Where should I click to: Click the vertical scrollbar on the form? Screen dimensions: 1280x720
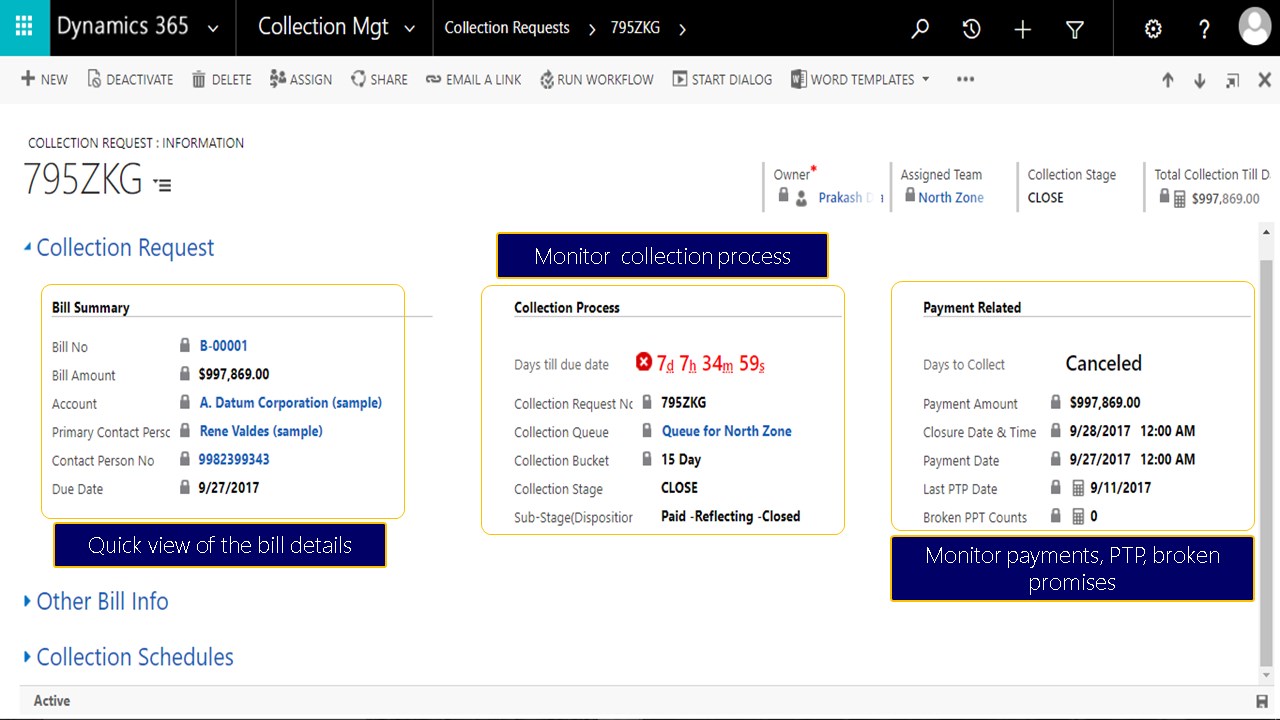(1266, 450)
